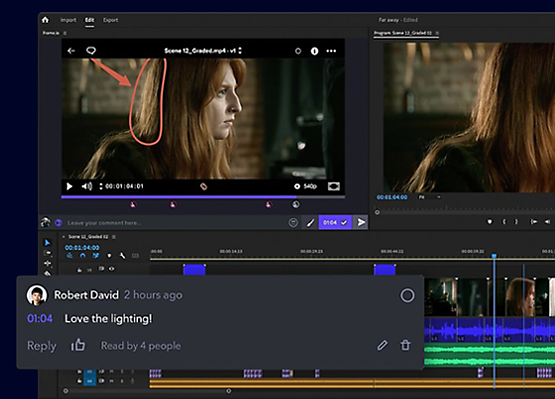Open the Frame.io comments speech bubble icon

[x=91, y=51]
